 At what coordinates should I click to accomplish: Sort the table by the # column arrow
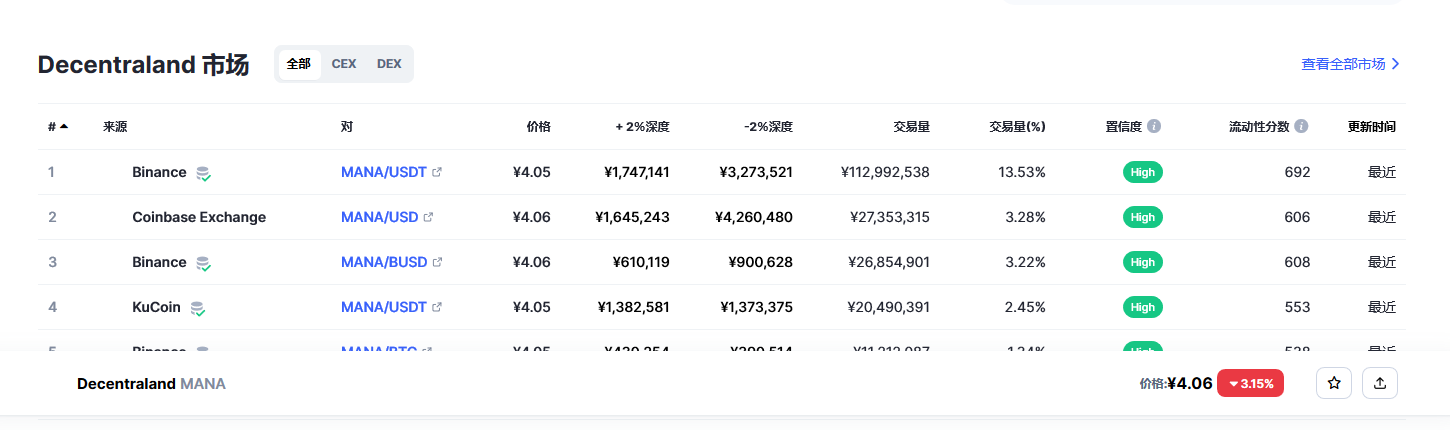tap(64, 127)
